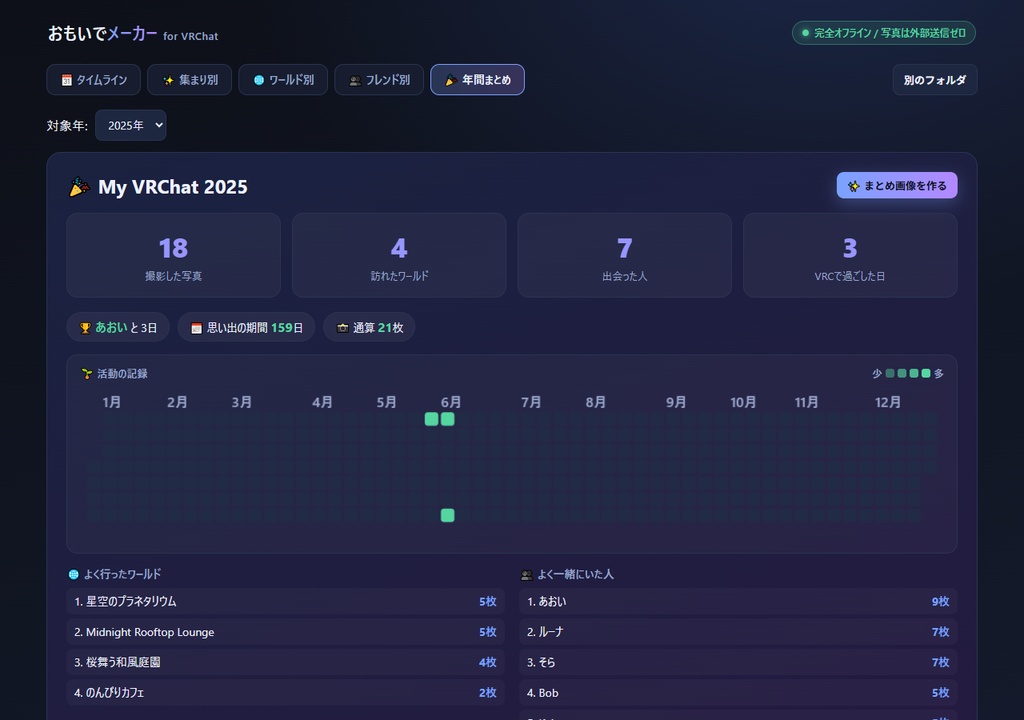Viewport: 1024px width, 720px height.
Task: Select the 星空のプラネタリウム world row
Action: 285,602
